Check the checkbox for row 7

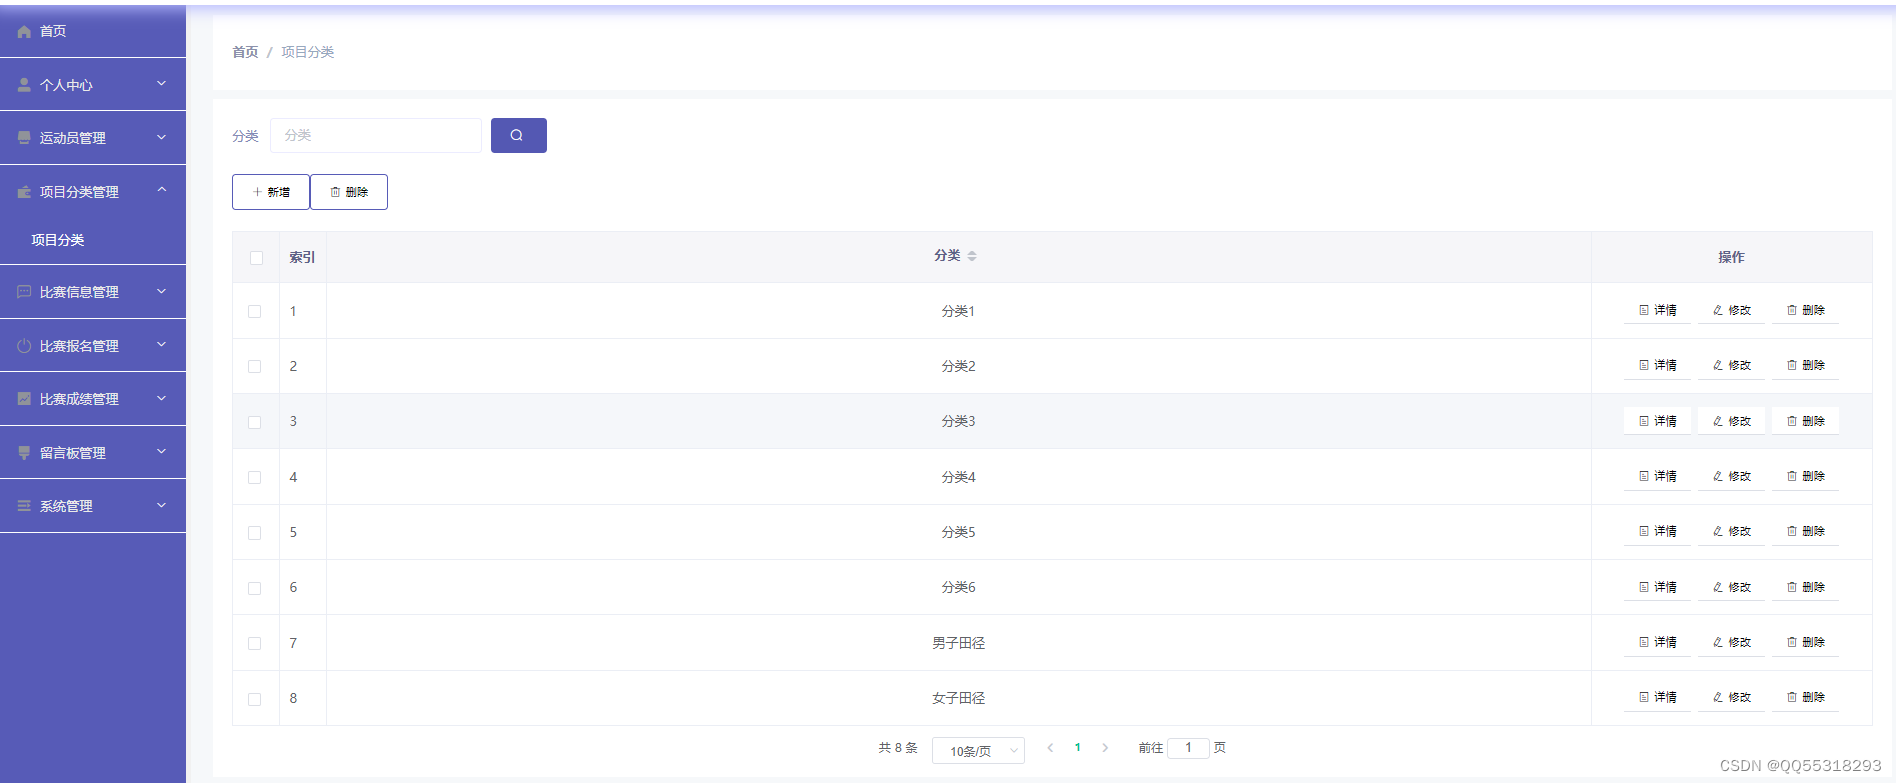[x=255, y=644]
